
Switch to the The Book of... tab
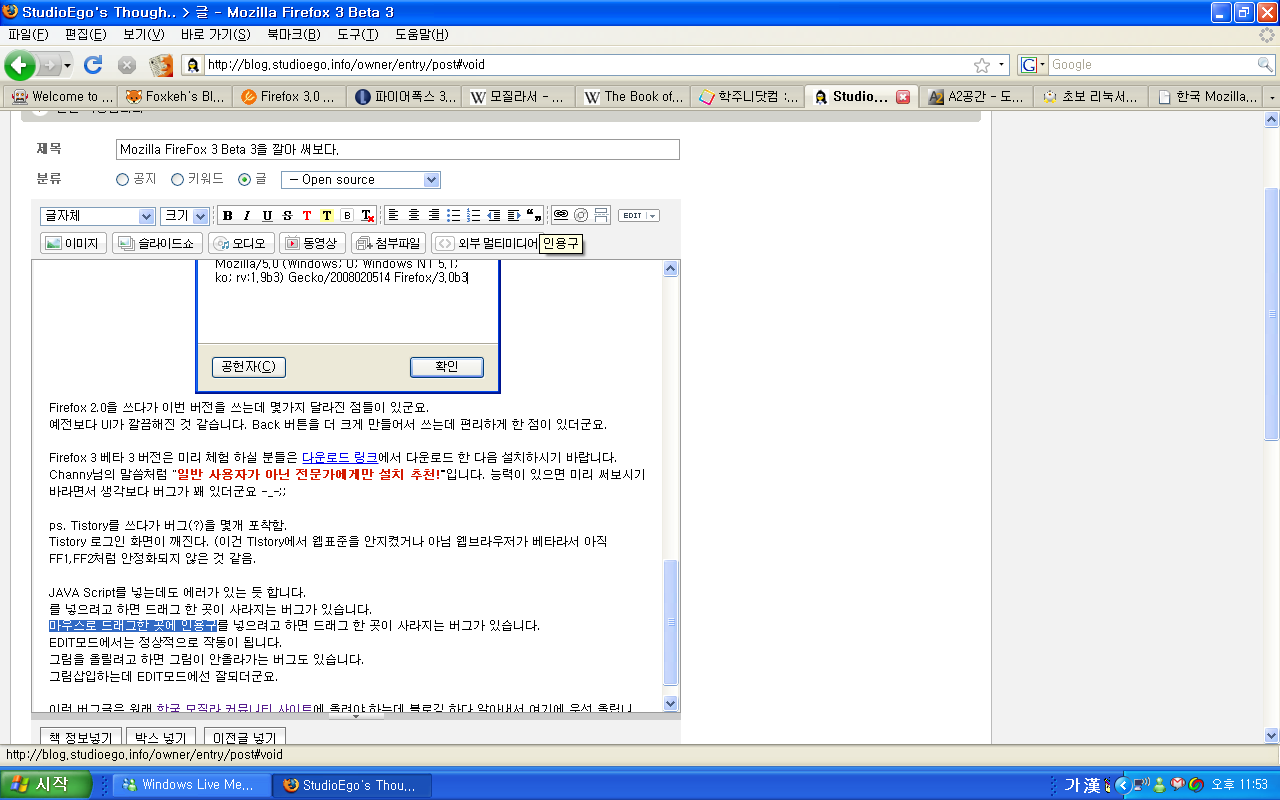coord(633,97)
